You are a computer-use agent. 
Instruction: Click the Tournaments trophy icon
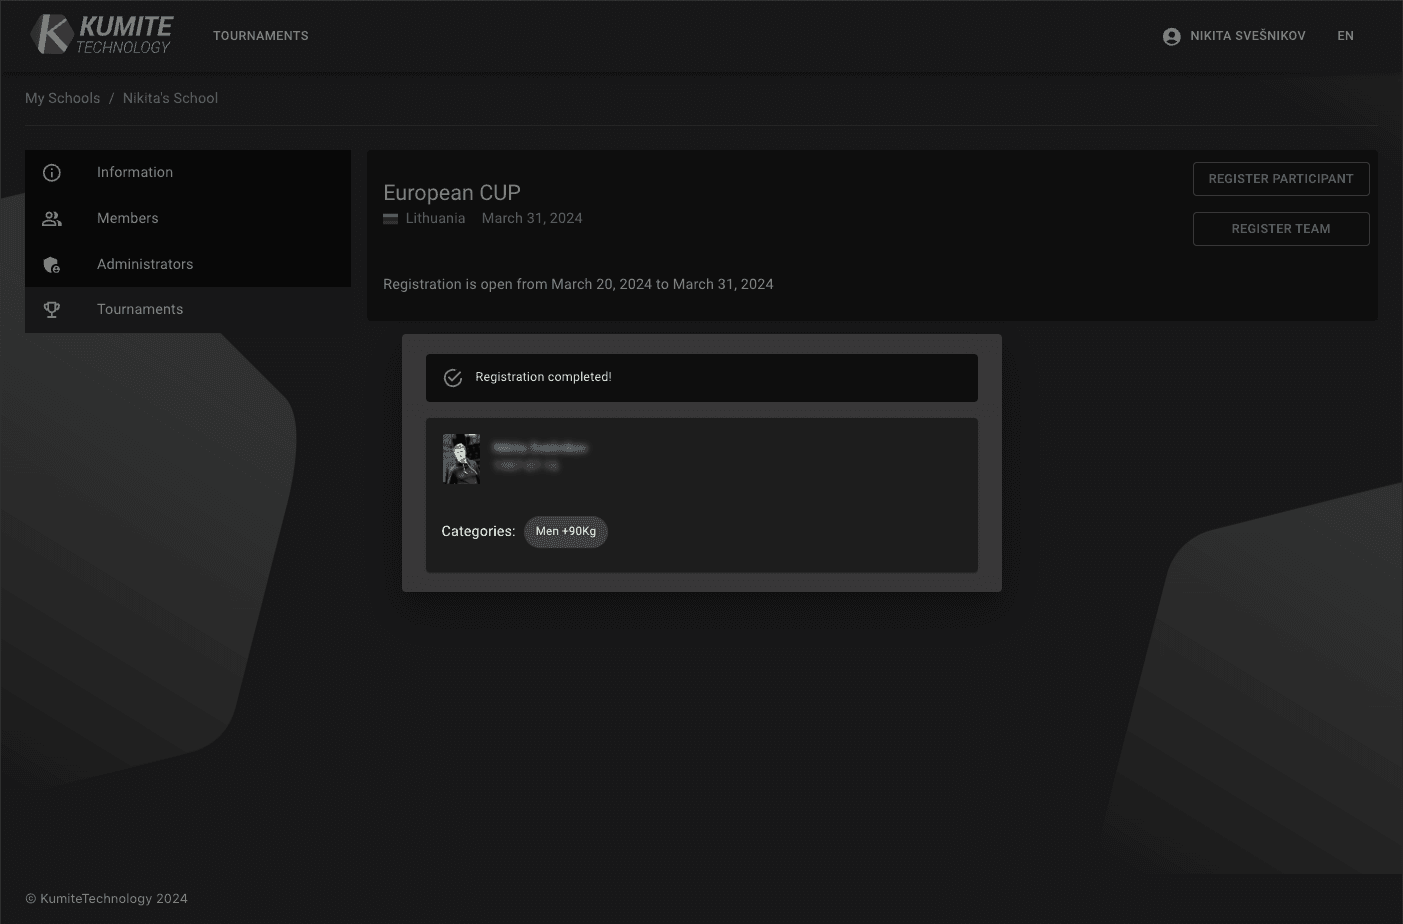[52, 310]
